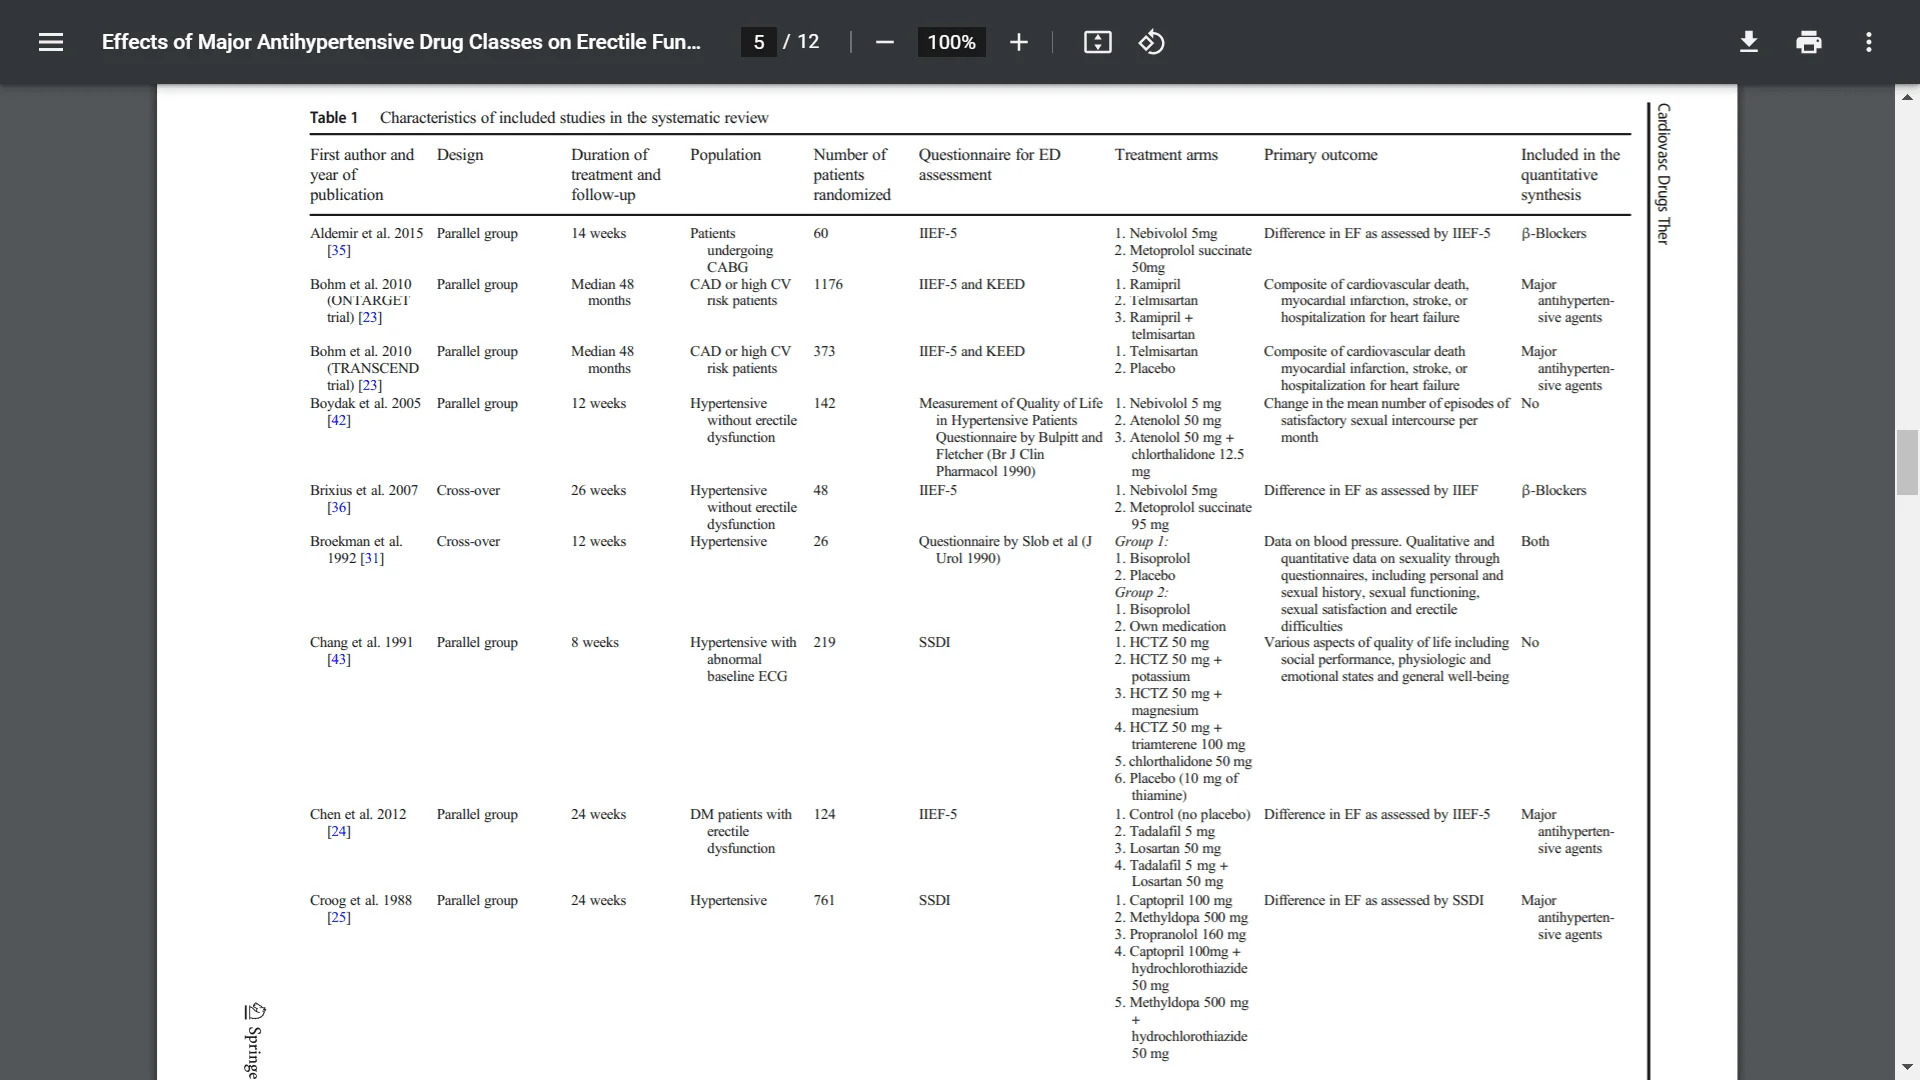The height and width of the screenshot is (1080, 1920).
Task: Download the PDF file
Action: pos(1748,42)
